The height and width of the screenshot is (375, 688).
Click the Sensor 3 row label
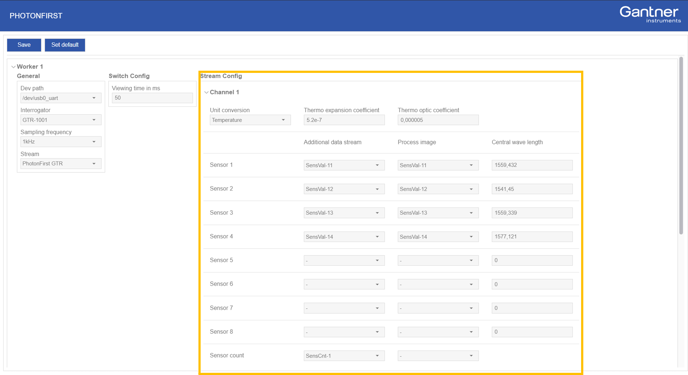221,213
